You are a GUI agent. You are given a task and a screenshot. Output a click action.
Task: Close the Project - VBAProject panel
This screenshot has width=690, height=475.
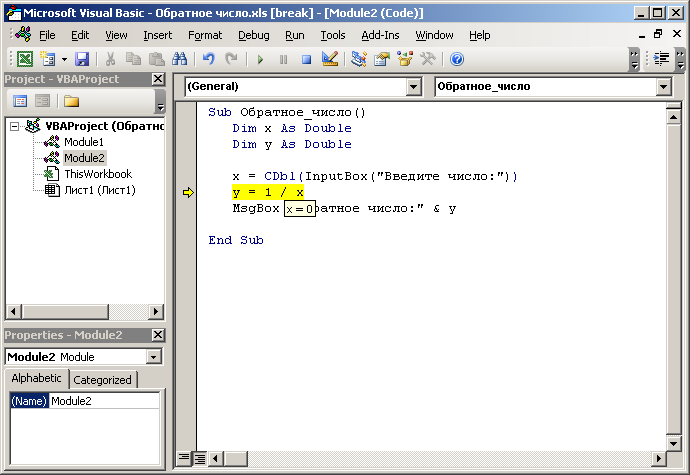[x=158, y=79]
